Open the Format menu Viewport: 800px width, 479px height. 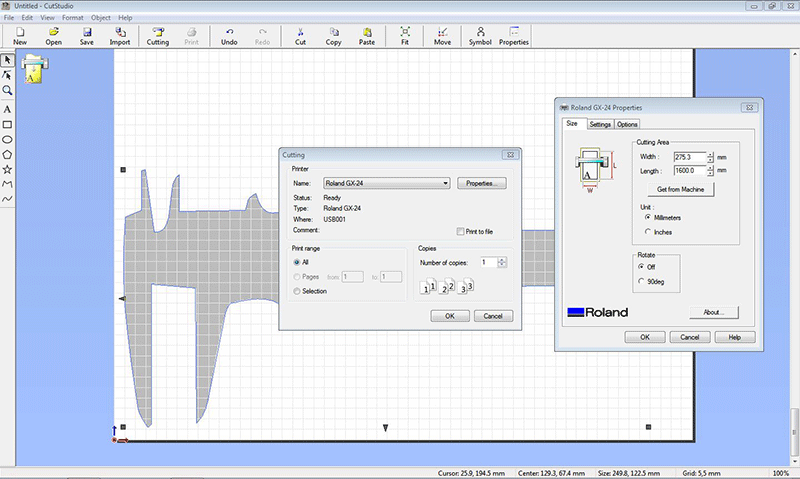click(x=72, y=17)
